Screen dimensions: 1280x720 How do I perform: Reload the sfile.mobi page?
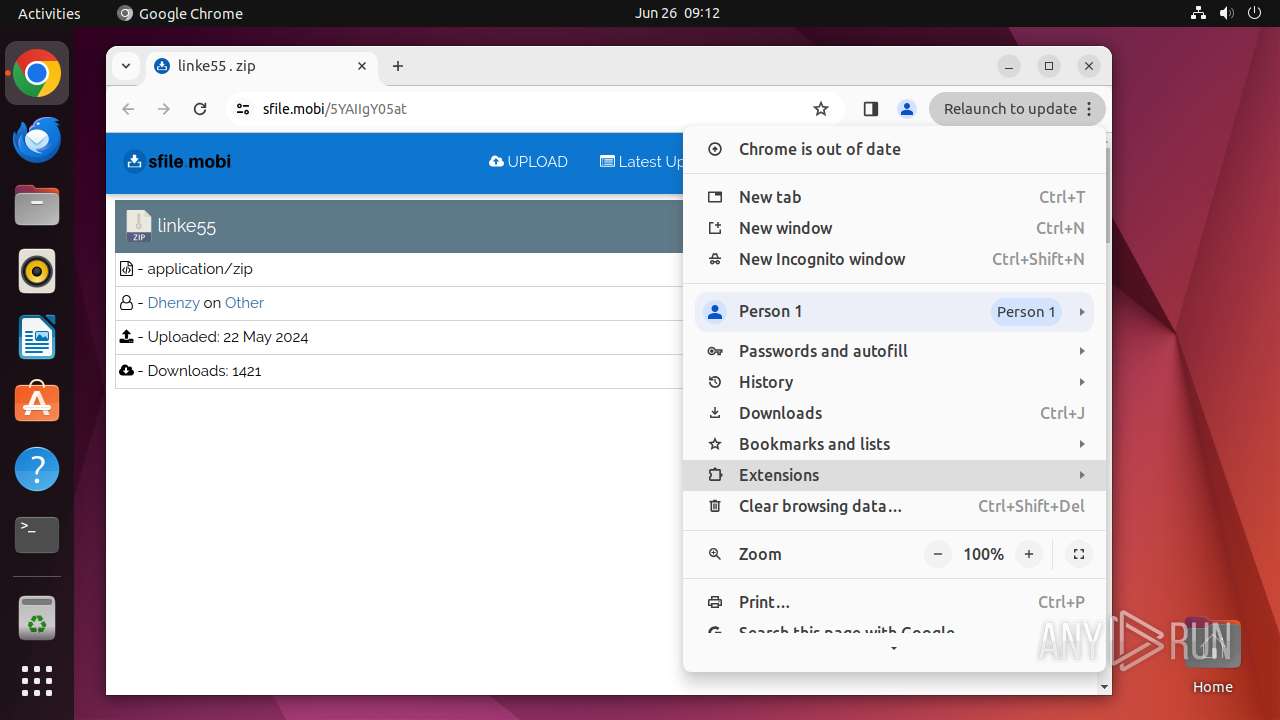(x=200, y=109)
